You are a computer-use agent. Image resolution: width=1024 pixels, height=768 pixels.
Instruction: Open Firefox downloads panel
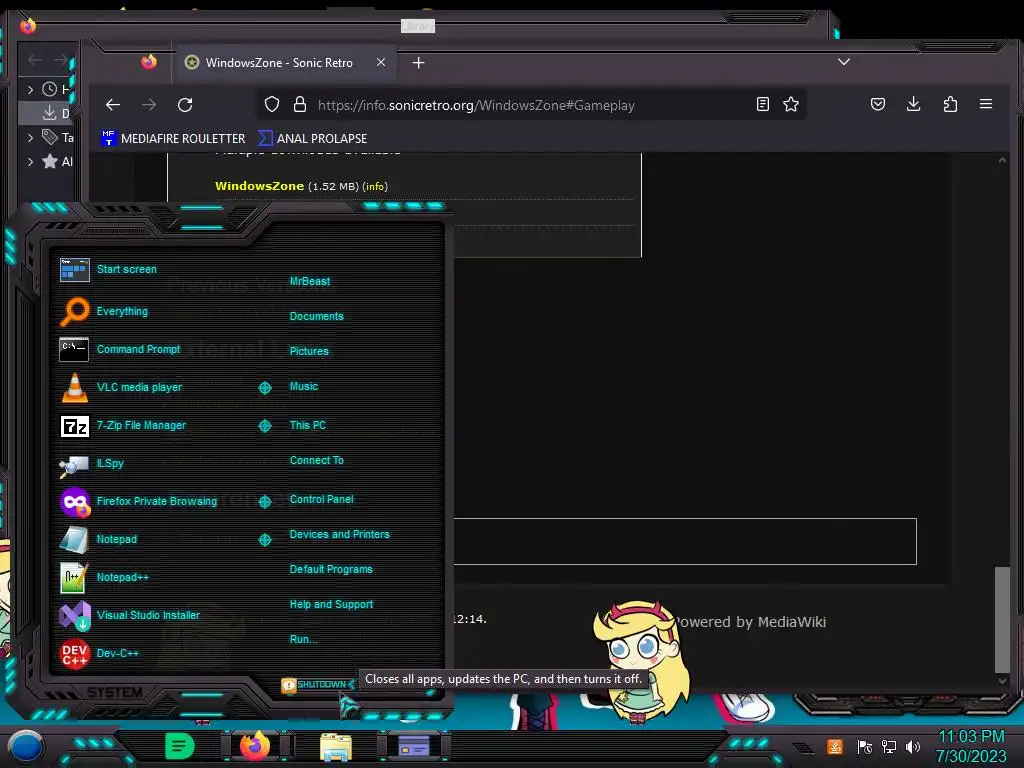click(914, 104)
